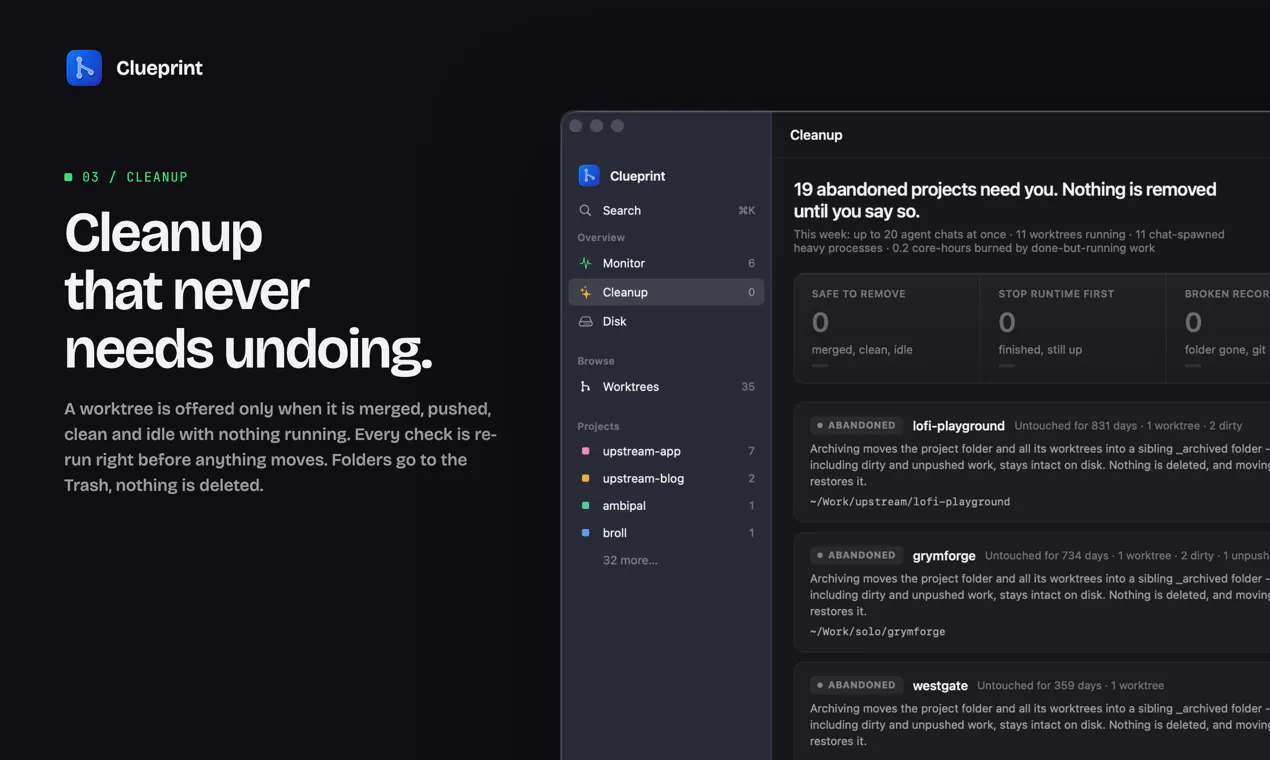The image size is (1270, 760).
Task: Click the Clueprint logo icon in page header
Action: coord(84,68)
